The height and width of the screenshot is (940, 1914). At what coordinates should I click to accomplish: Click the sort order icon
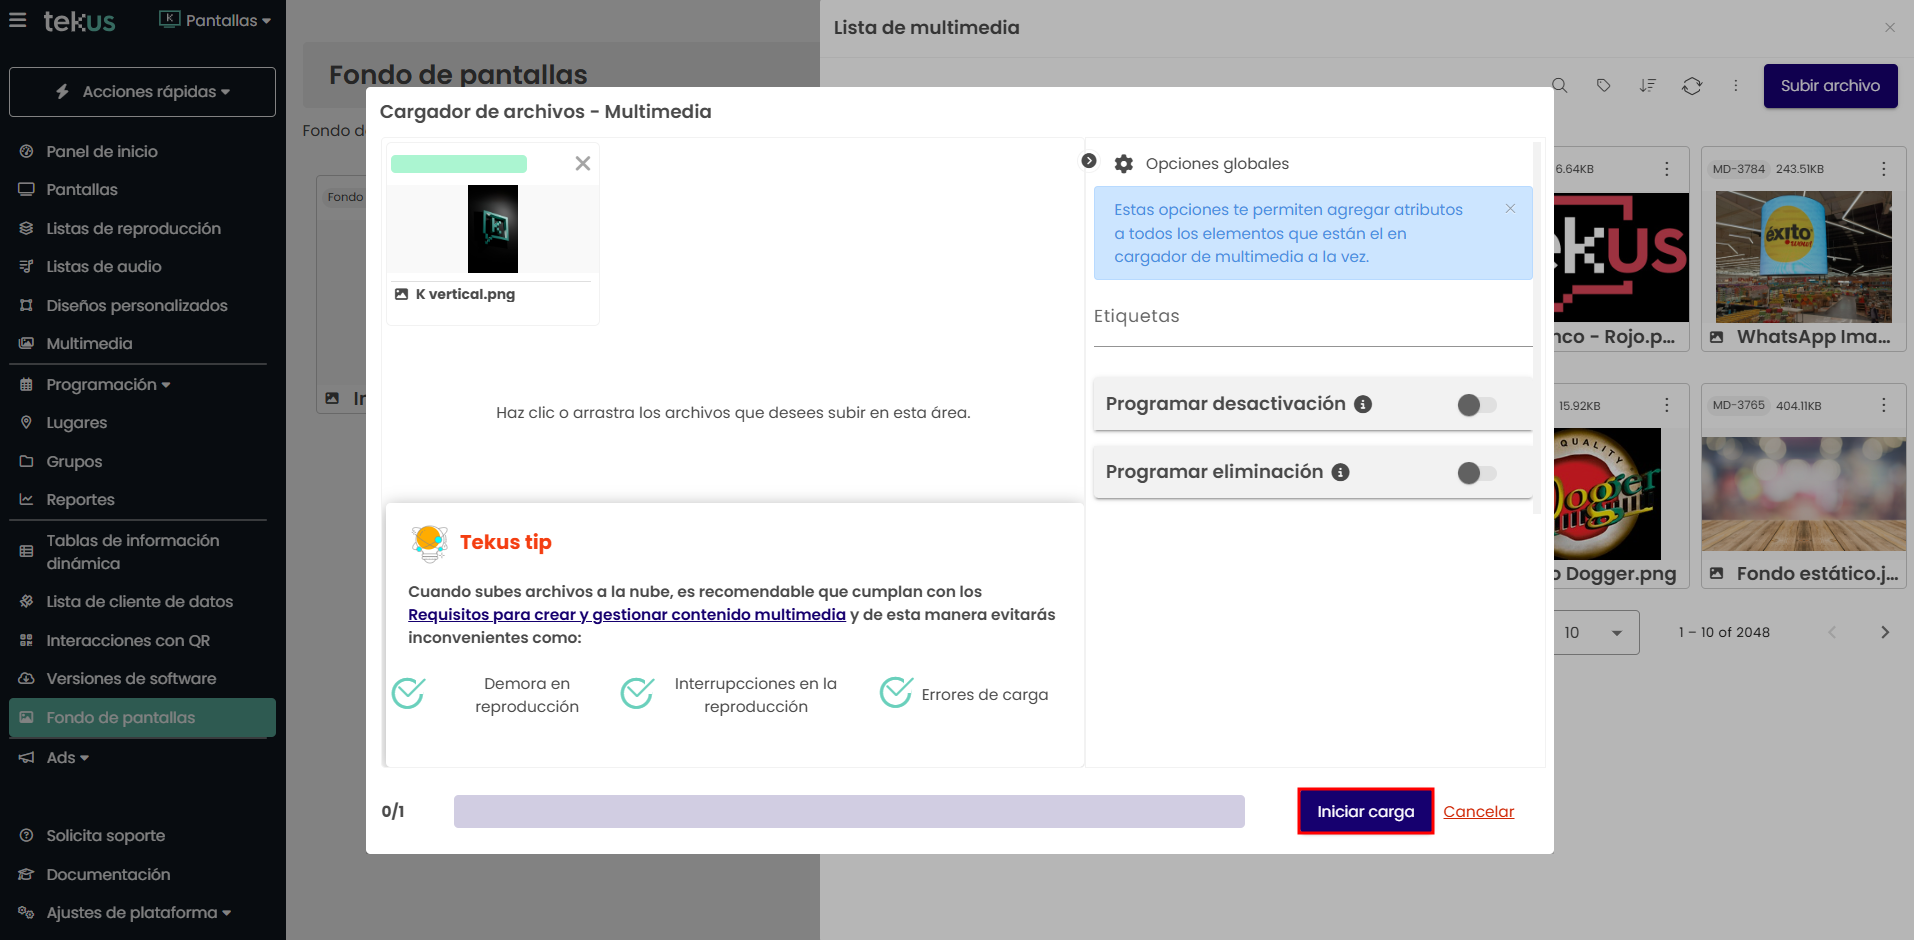point(1647,86)
